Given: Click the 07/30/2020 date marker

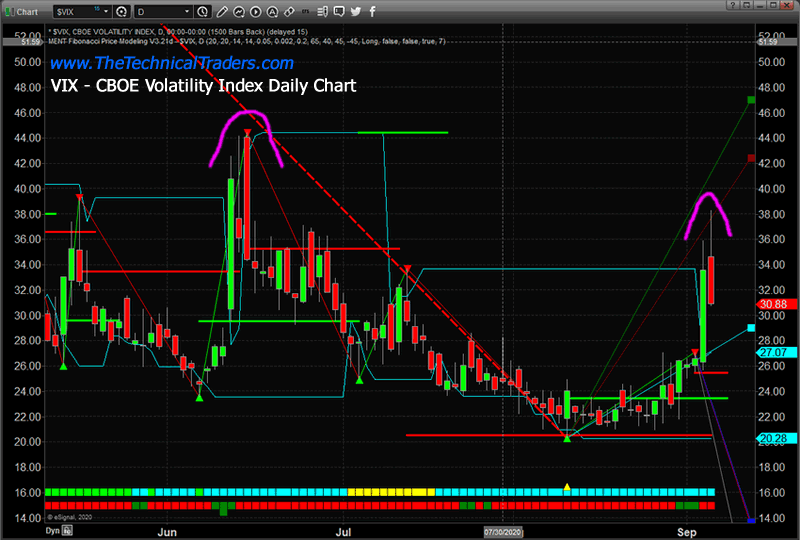Looking at the screenshot, I should pyautogui.click(x=503, y=533).
